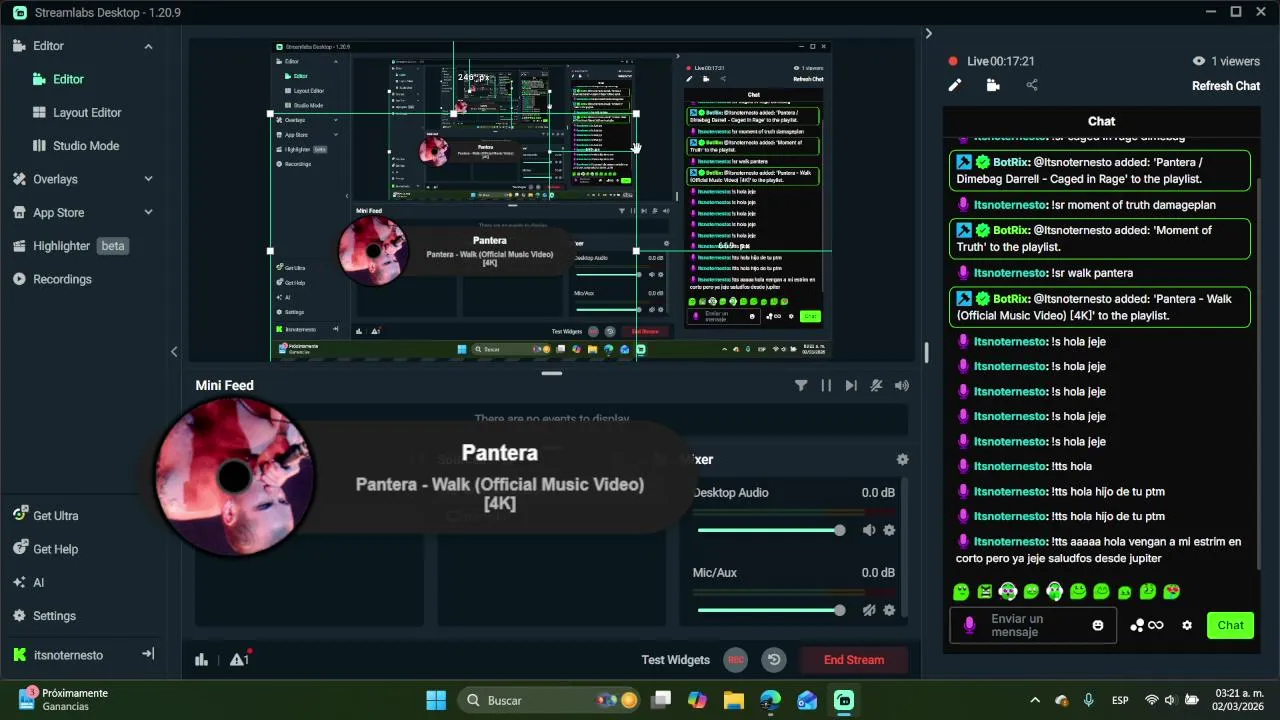Click the heart-eyes emote
This screenshot has width=1280, height=720.
[1172, 592]
